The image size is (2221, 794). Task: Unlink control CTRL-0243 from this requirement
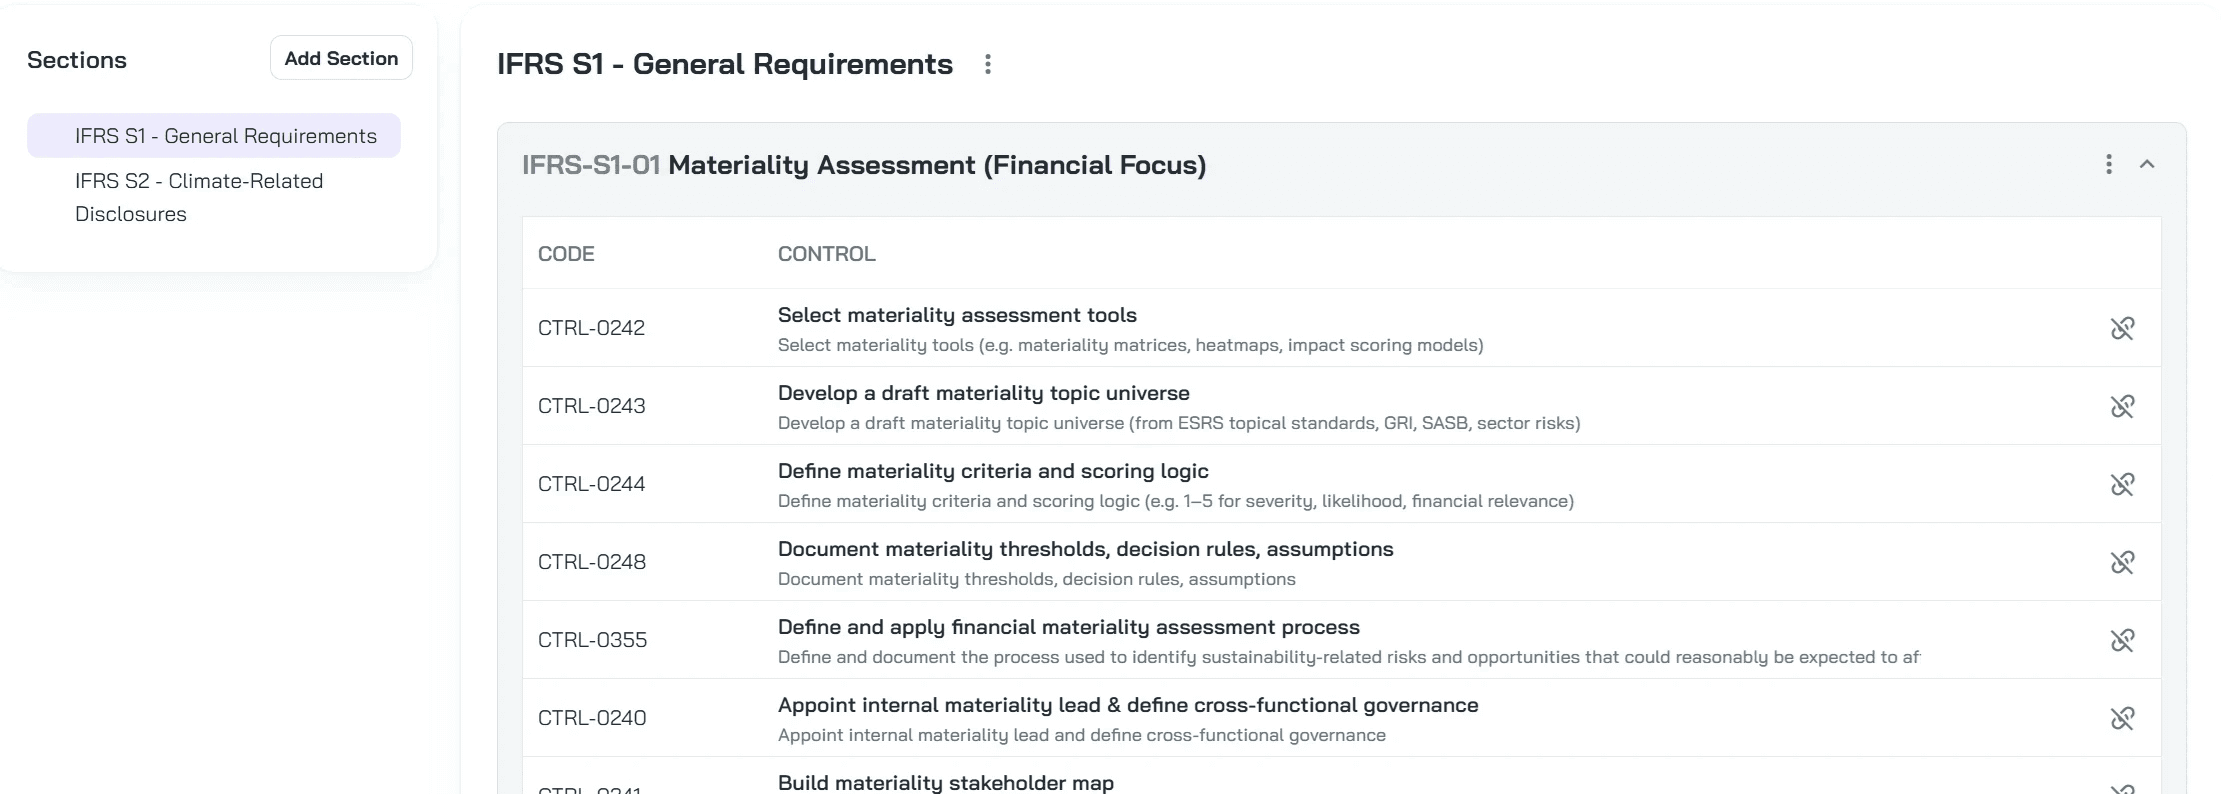[2122, 406]
